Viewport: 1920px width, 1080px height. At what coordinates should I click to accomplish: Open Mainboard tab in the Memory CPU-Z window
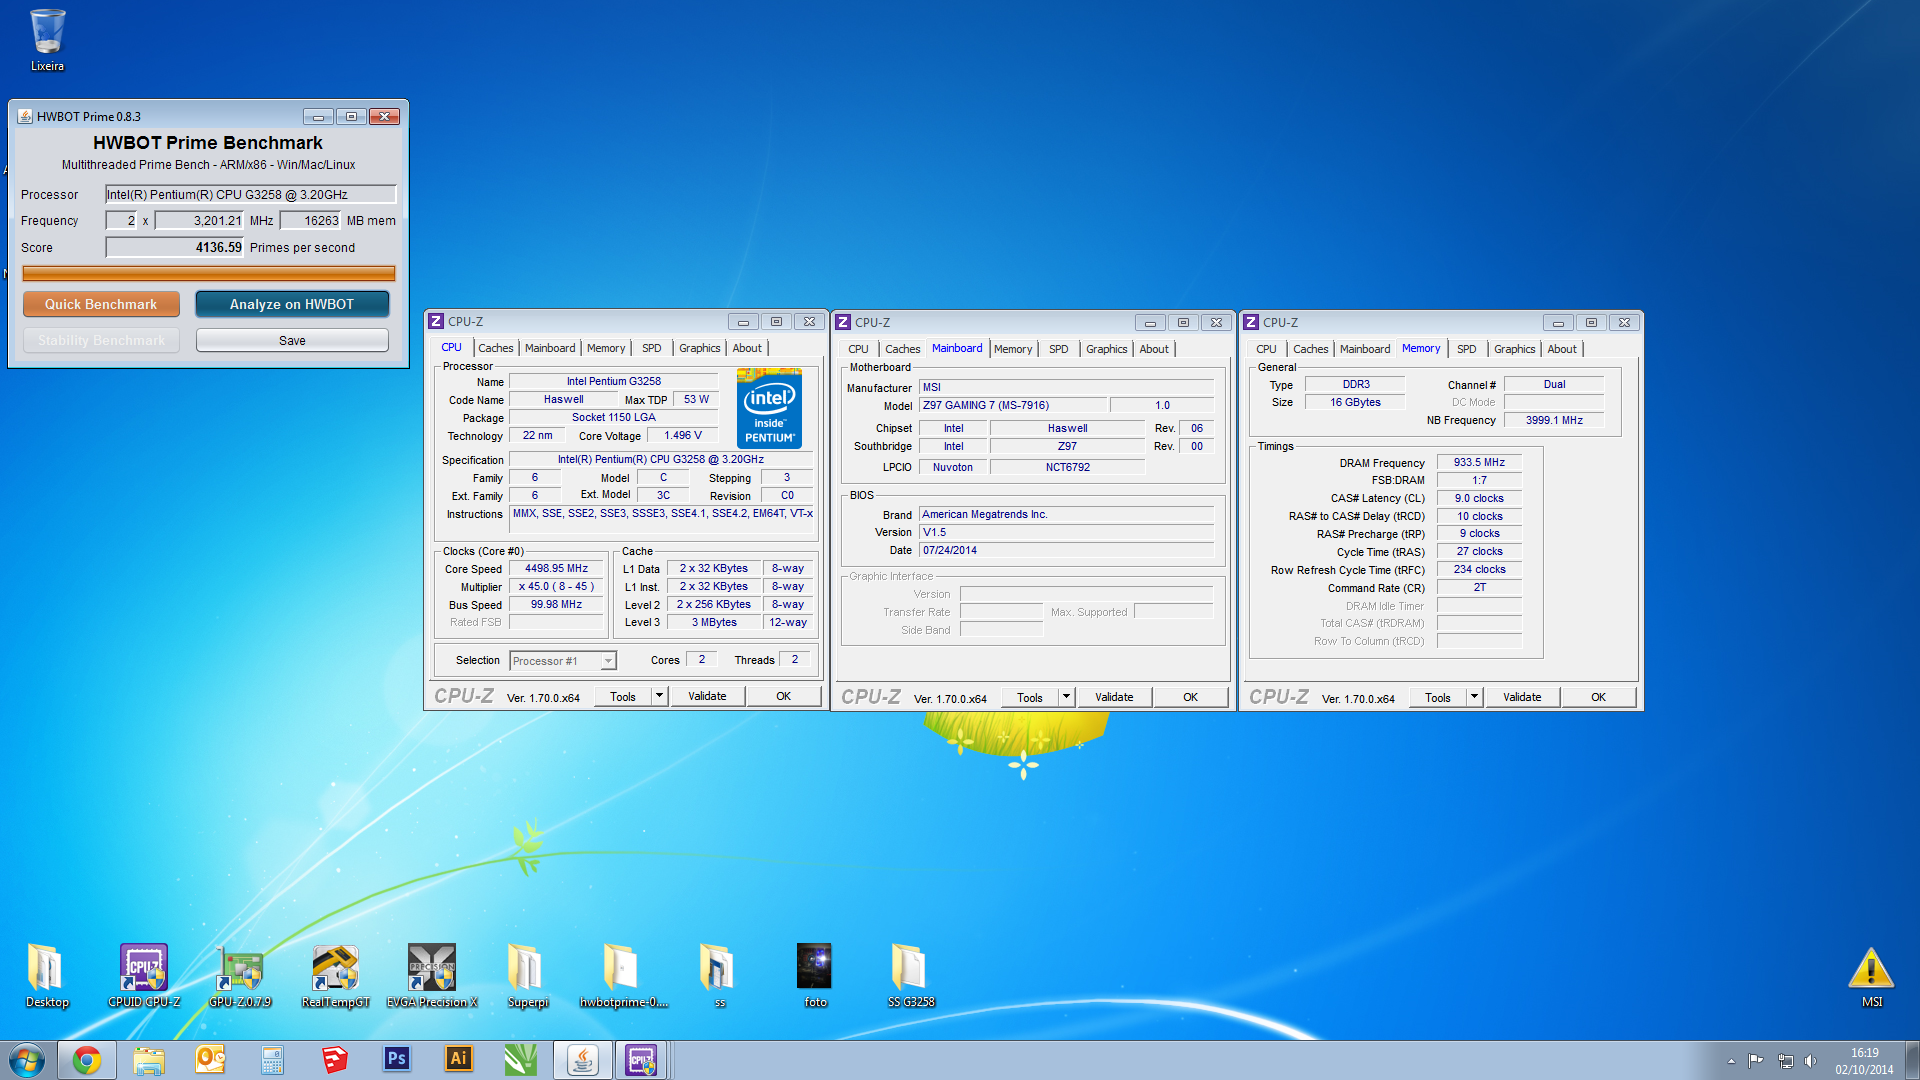point(1364,349)
